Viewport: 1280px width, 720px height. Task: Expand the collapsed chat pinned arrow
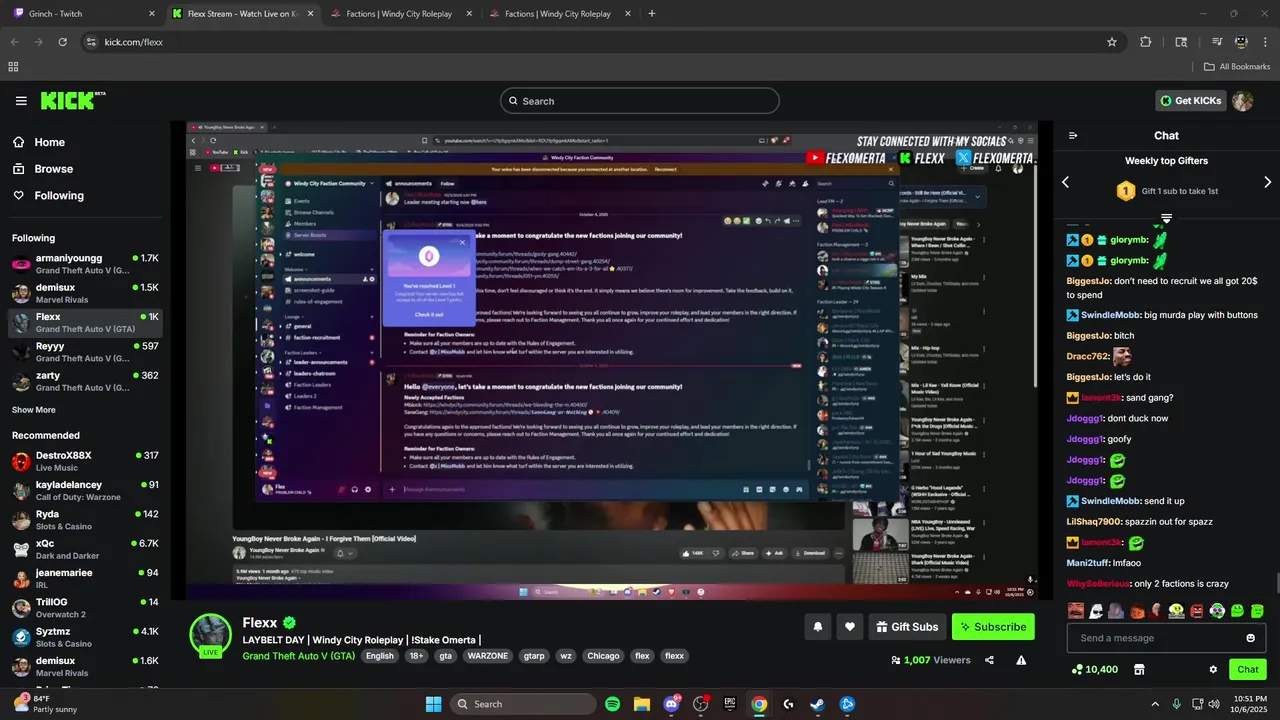(x=1166, y=218)
